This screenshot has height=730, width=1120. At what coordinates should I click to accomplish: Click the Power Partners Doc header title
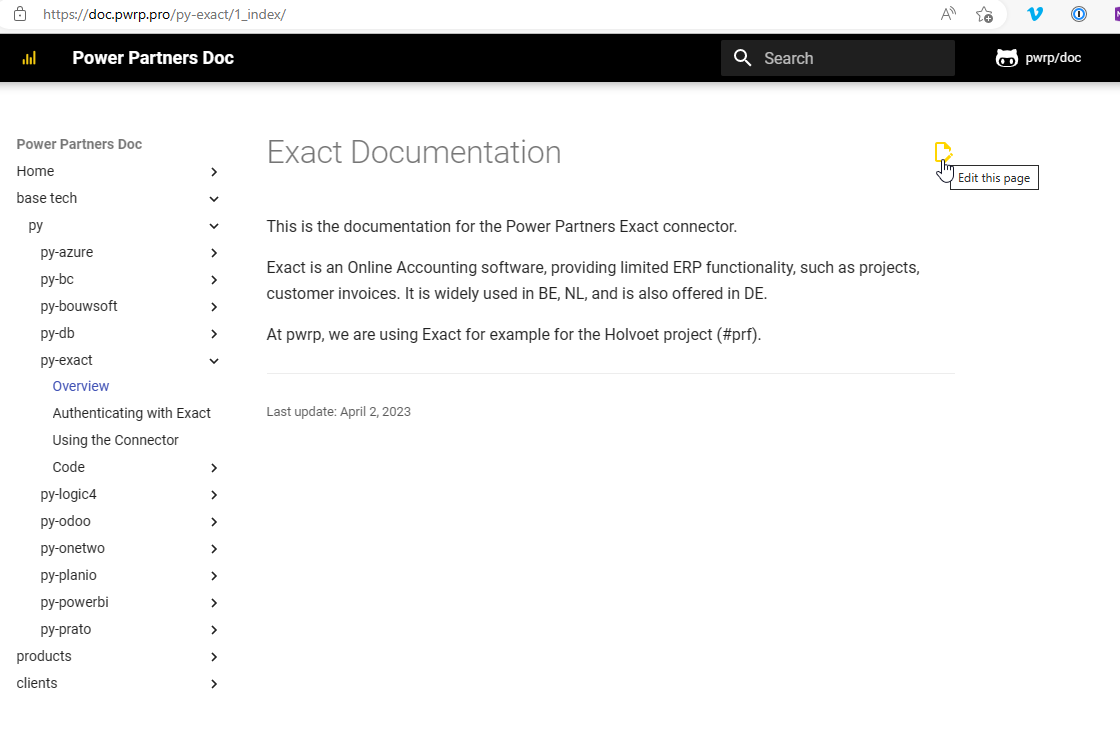(153, 58)
